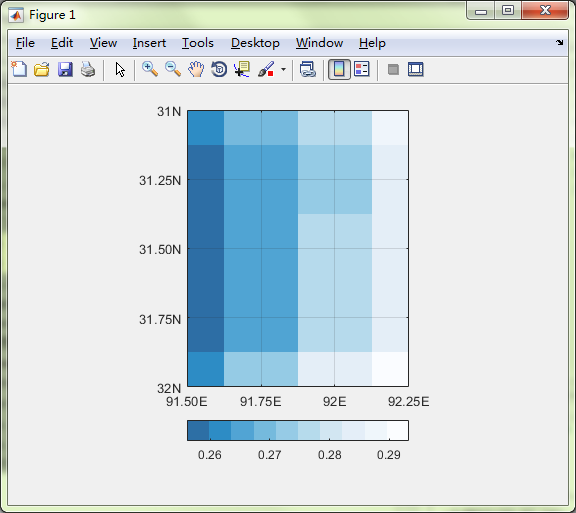Select the 31.25N latitude label
The width and height of the screenshot is (576, 513).
tap(160, 180)
